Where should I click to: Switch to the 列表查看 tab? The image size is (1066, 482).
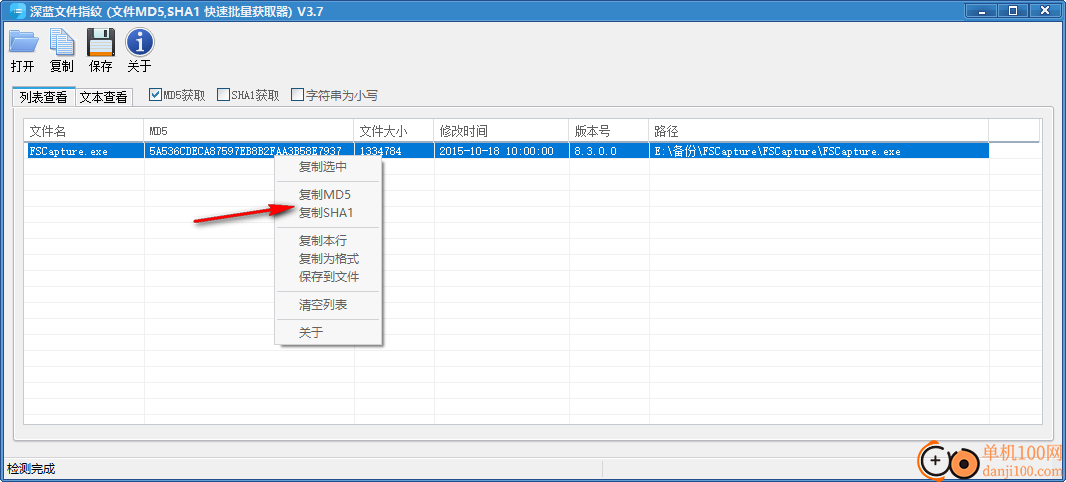pos(44,97)
